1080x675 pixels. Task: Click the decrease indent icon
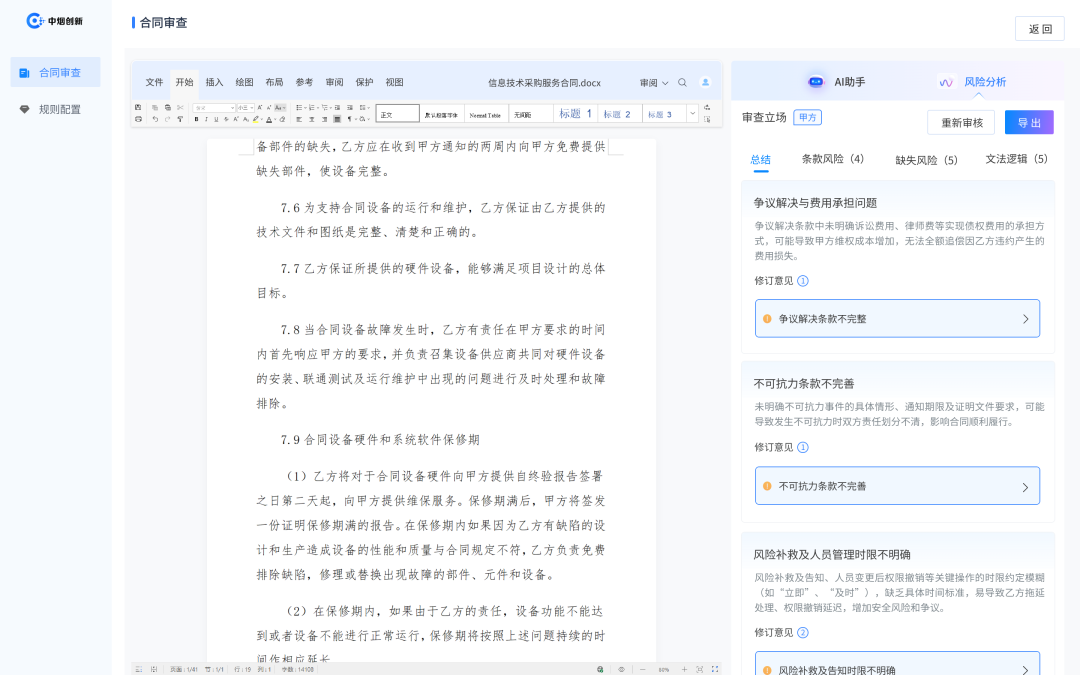coord(338,107)
